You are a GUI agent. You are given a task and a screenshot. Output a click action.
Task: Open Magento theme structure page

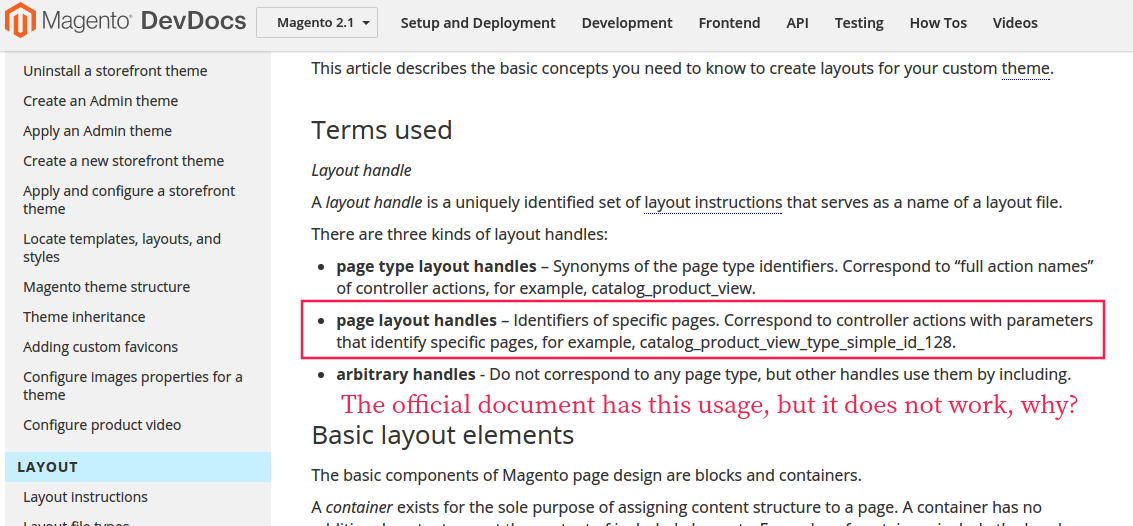pos(106,287)
